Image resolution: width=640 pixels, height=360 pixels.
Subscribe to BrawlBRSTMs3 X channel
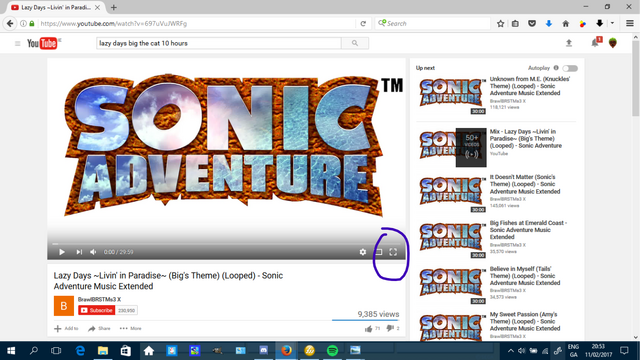click(97, 310)
